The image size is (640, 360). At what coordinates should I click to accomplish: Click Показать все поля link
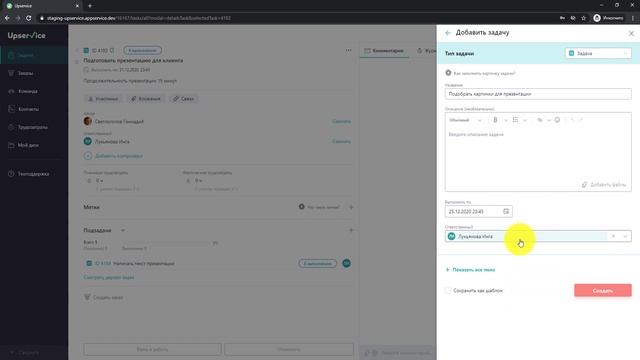click(470, 270)
